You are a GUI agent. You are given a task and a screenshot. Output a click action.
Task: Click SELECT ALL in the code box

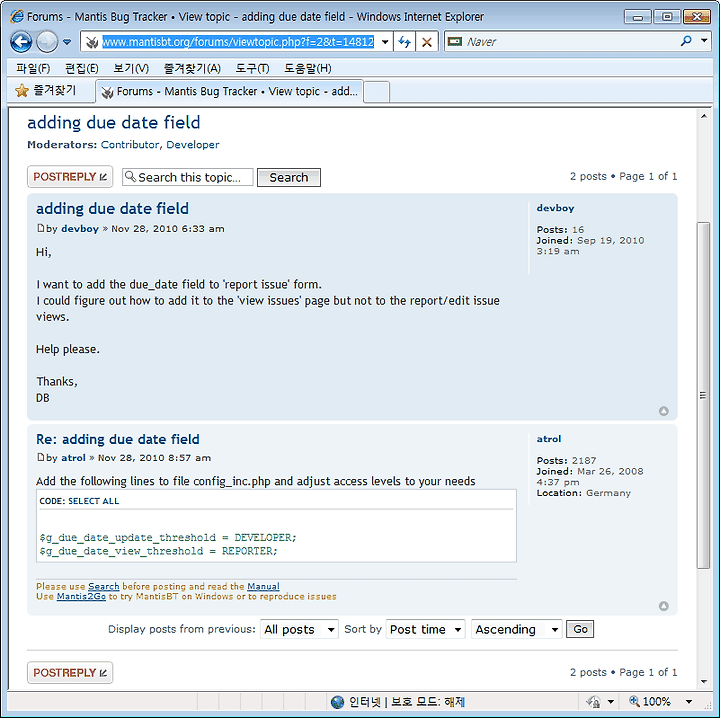coord(94,501)
